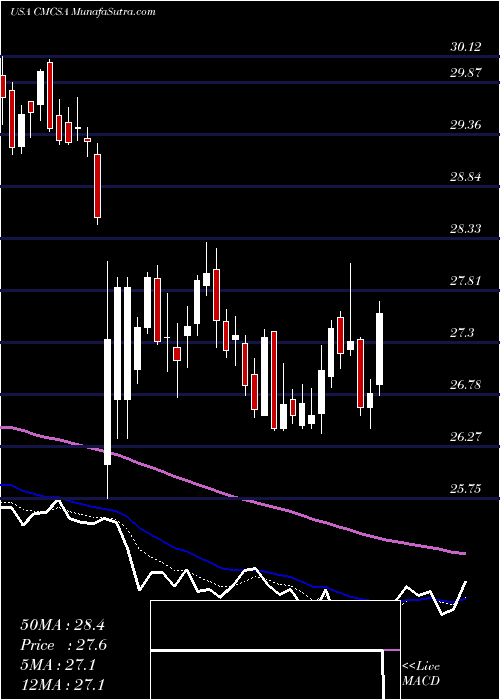Click the <<Live MACD label
500x700 pixels.
pos(421,674)
